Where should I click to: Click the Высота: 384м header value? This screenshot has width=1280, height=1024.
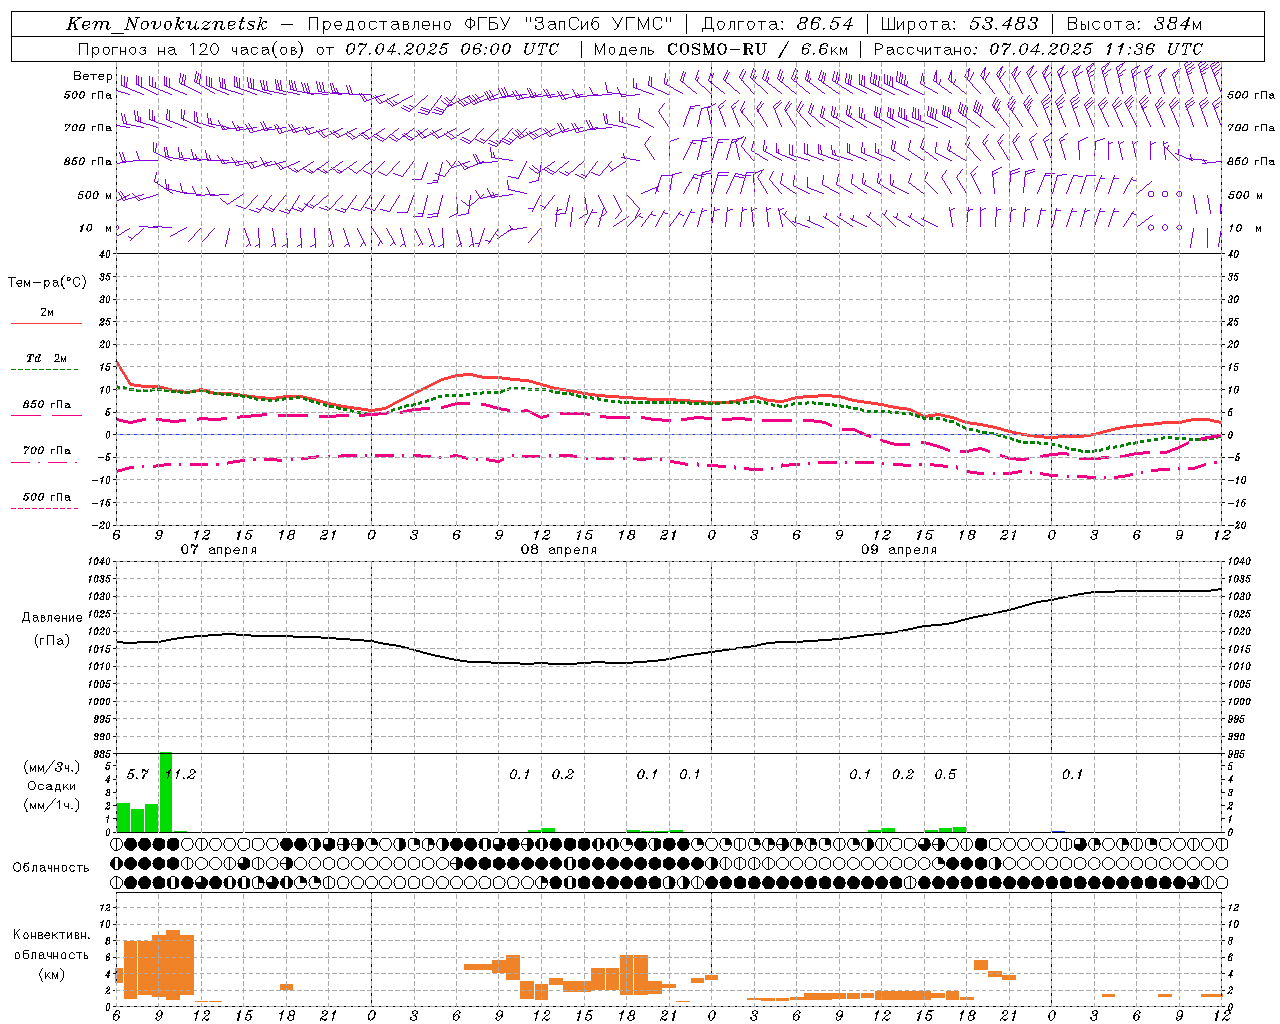pyautogui.click(x=1135, y=24)
